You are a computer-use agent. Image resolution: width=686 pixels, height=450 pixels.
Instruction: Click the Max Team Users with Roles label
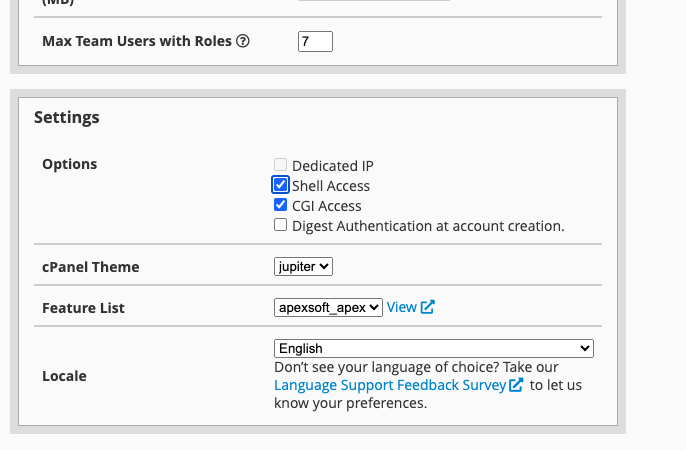[x=137, y=41]
